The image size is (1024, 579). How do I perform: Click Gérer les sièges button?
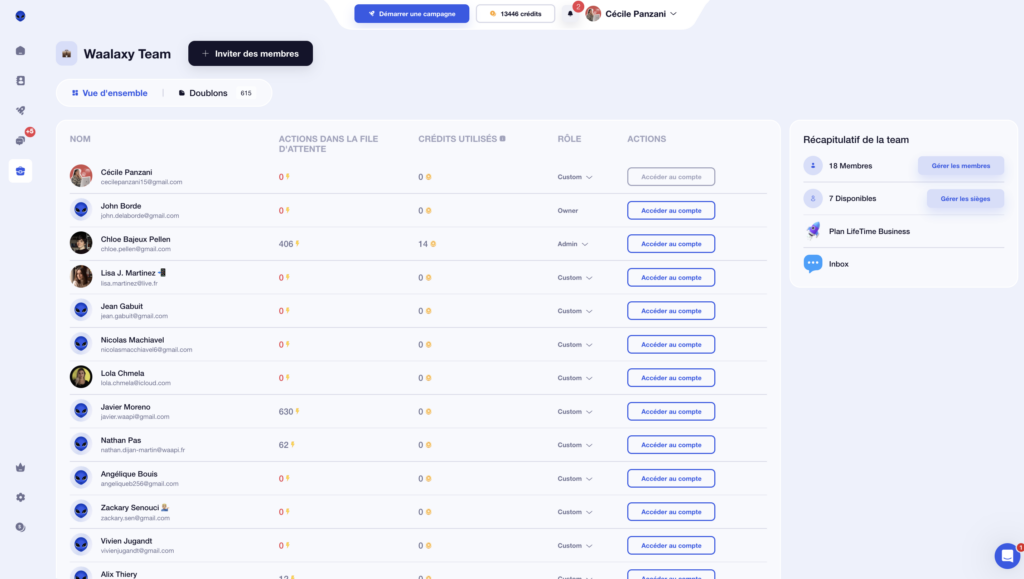click(x=965, y=199)
